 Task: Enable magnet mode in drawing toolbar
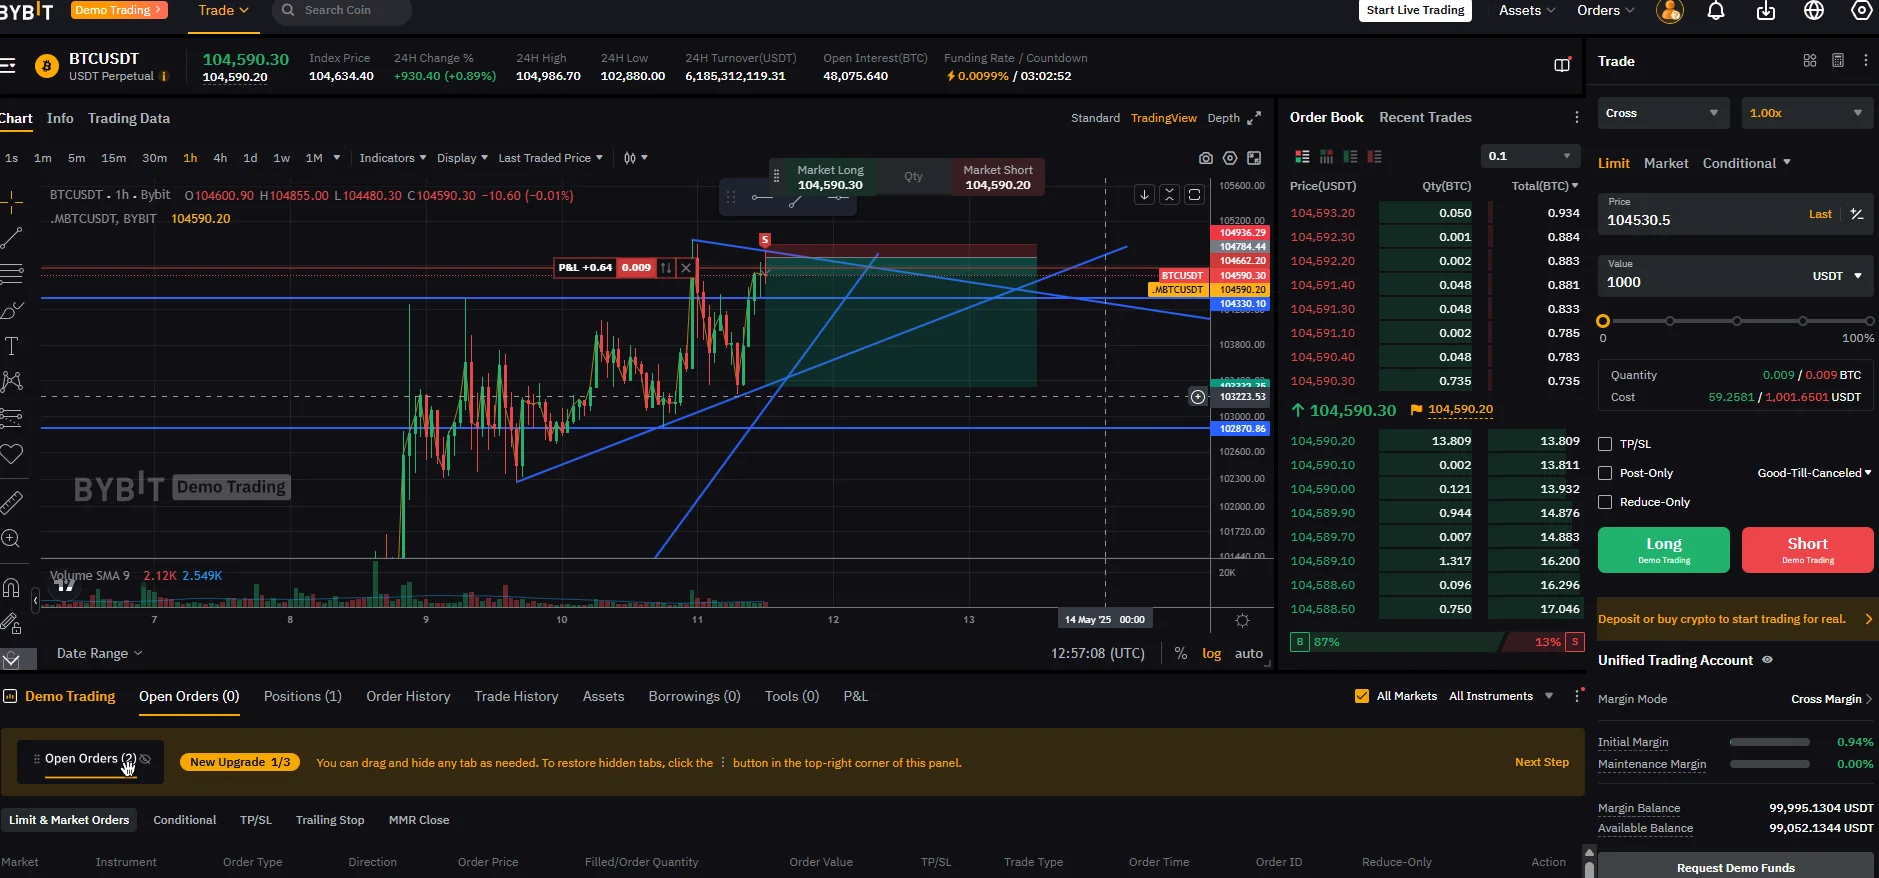tap(11, 587)
